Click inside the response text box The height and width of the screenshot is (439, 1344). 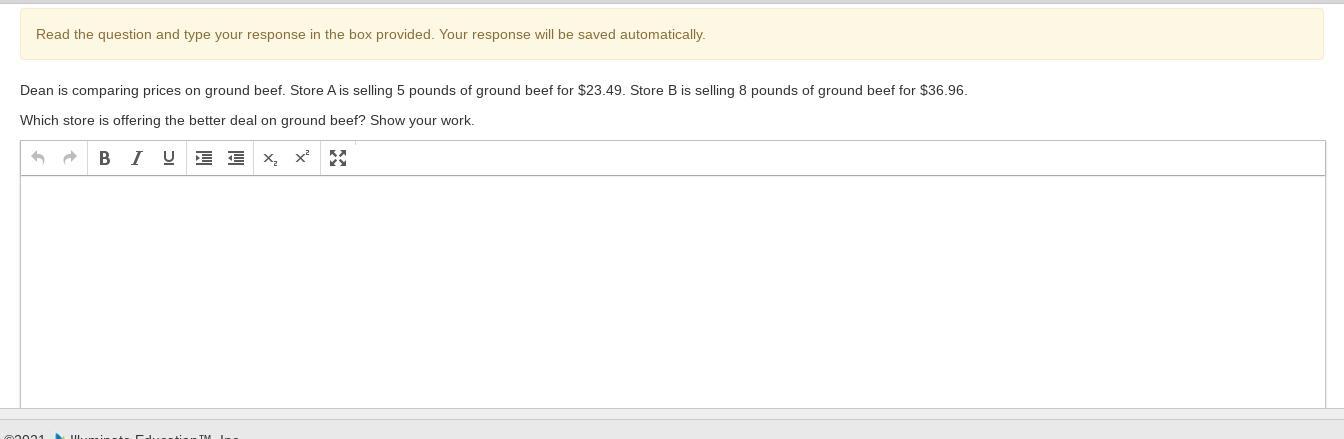[672, 290]
